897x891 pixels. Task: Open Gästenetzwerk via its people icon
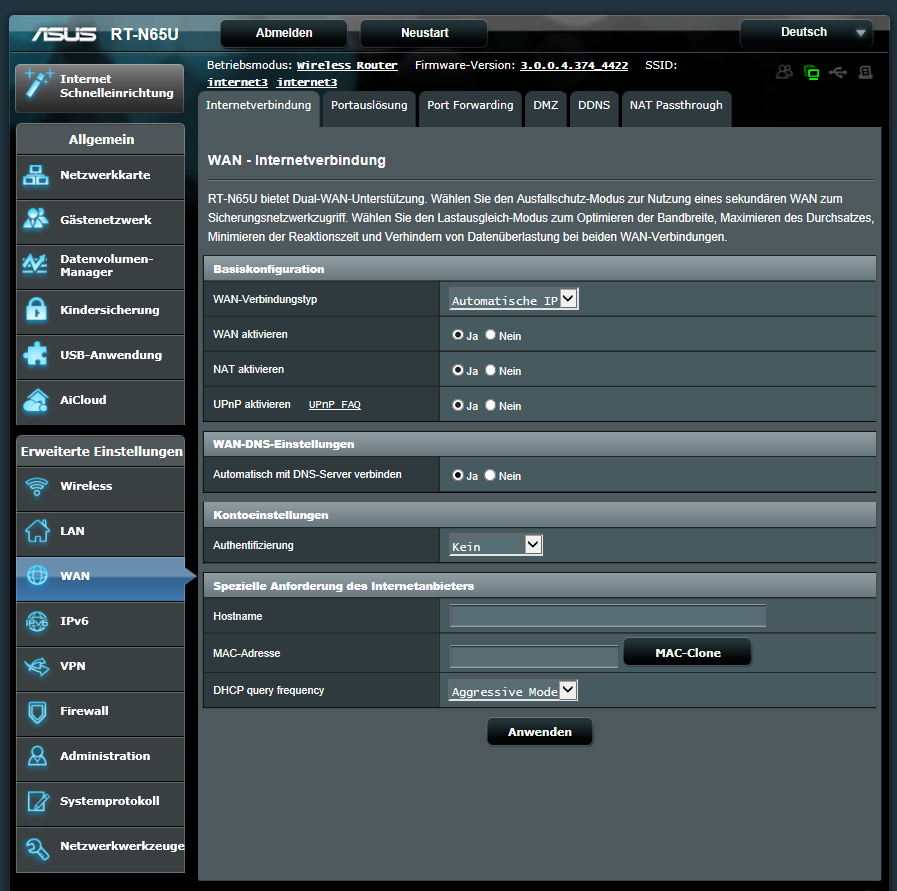coord(37,220)
